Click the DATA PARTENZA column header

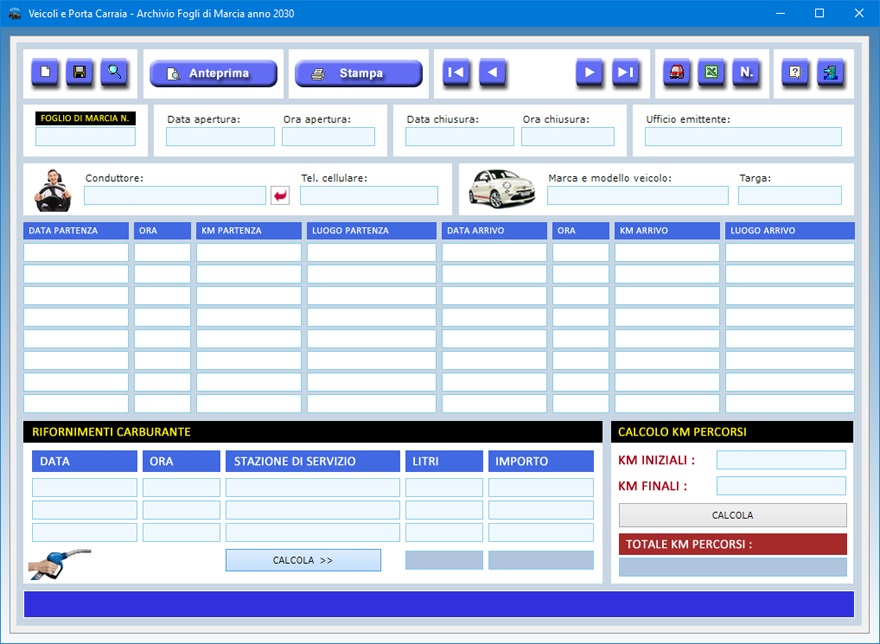pyautogui.click(x=76, y=231)
